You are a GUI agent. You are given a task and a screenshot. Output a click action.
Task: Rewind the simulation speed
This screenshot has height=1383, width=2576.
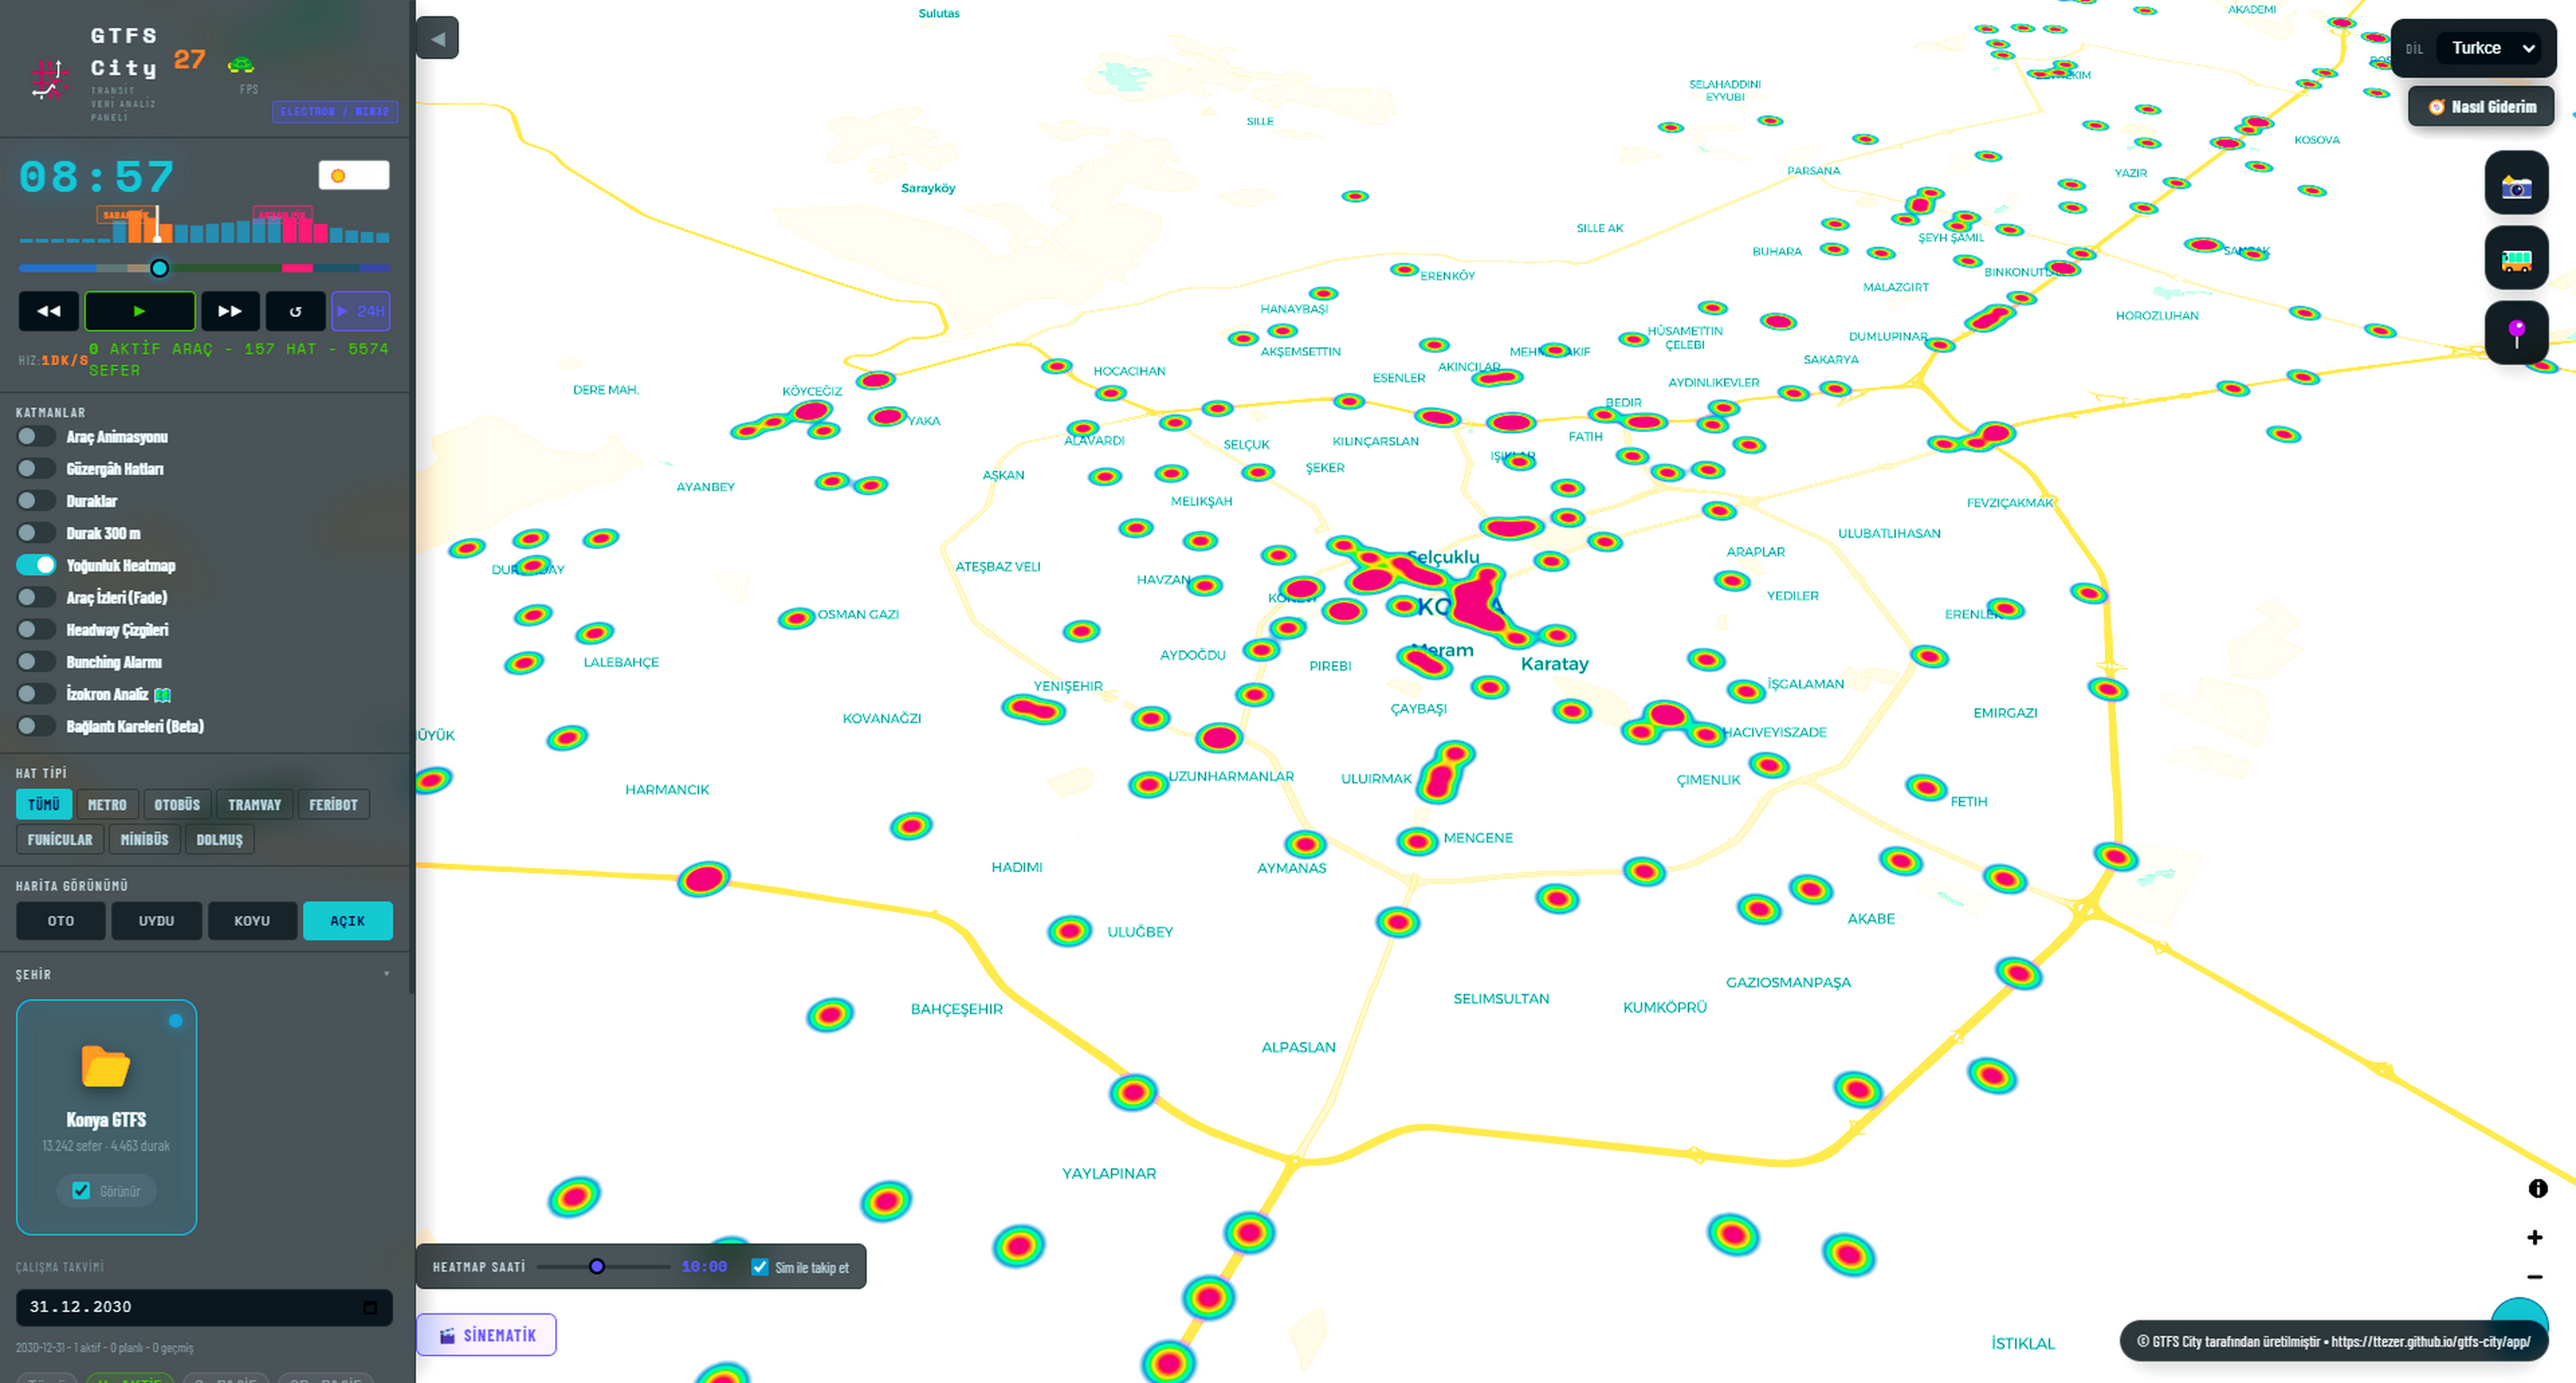[48, 311]
